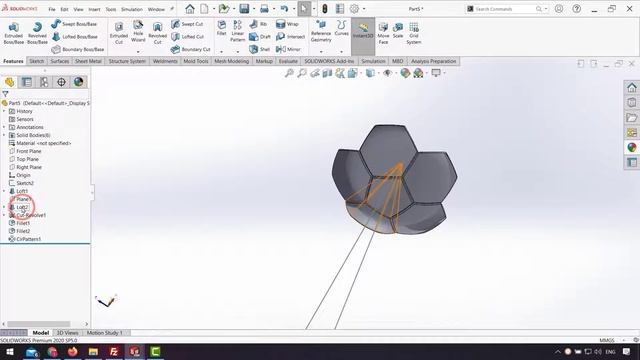The height and width of the screenshot is (360, 640).
Task: Choose Boundary Boss/Base feature
Action: click(78, 49)
